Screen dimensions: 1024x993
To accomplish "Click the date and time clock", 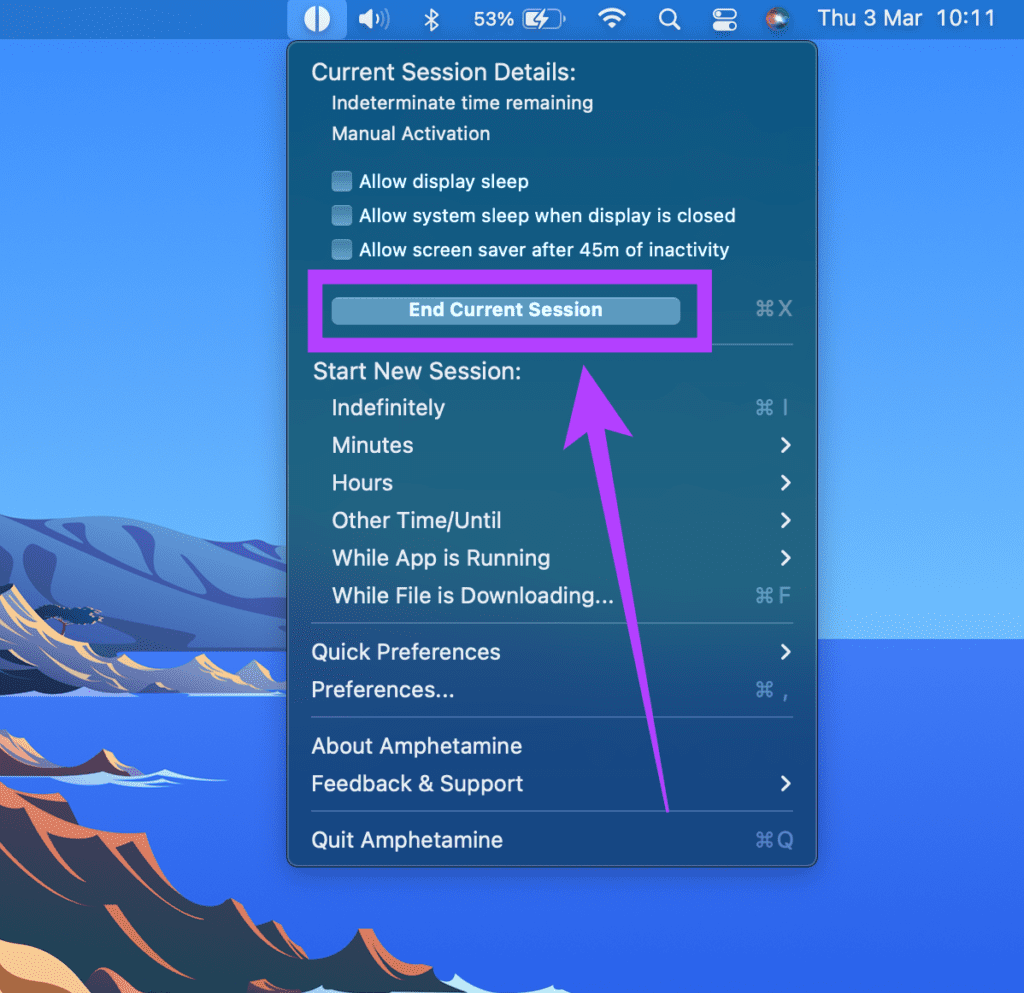I will (906, 19).
